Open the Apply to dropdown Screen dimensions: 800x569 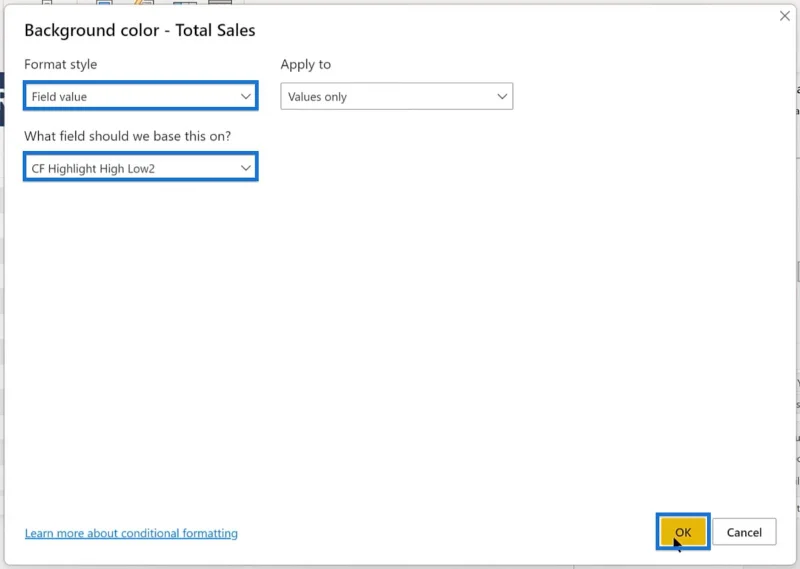tap(396, 96)
